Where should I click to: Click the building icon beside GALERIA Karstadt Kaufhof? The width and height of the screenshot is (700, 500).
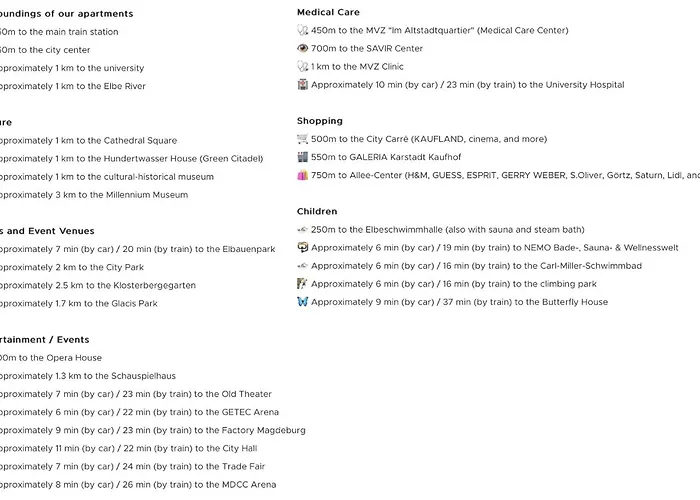[303, 157]
